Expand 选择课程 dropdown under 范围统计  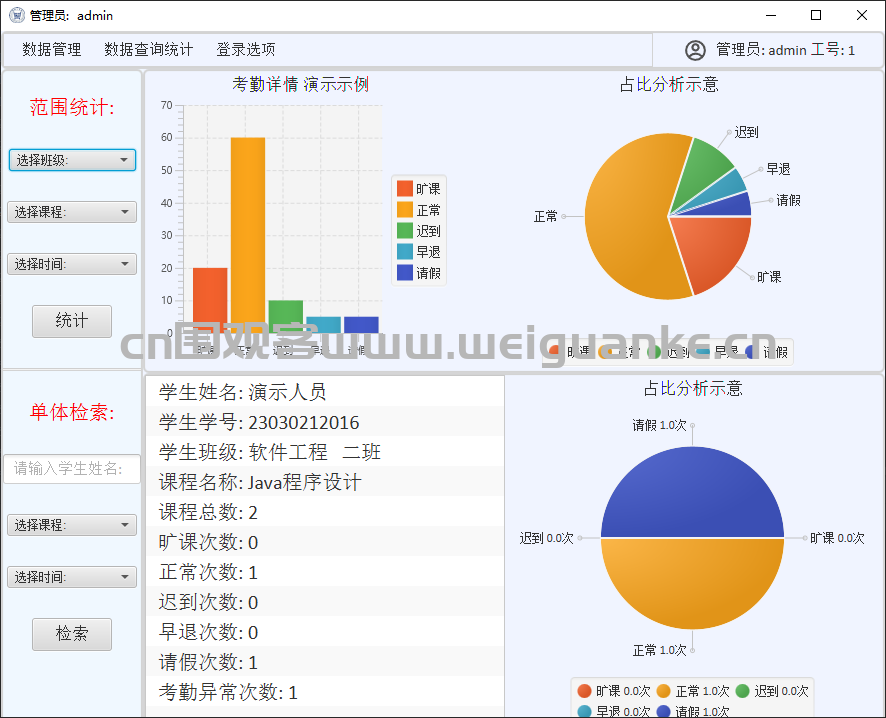pyautogui.click(x=72, y=212)
